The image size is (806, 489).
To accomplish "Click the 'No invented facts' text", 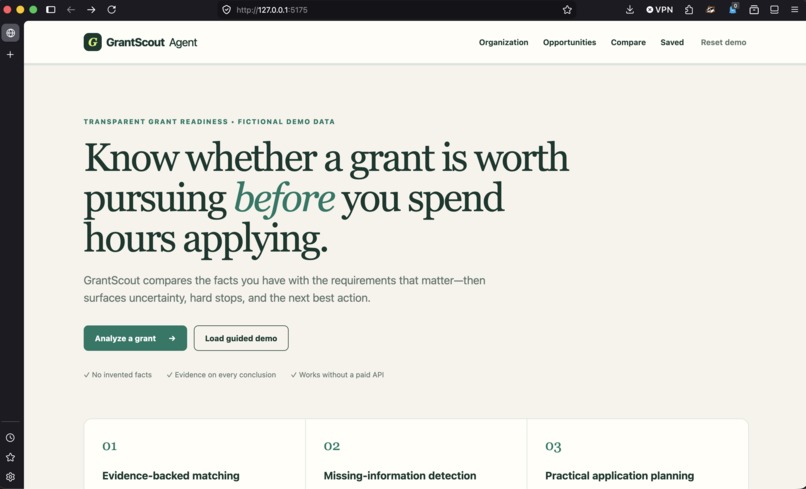I will [x=121, y=375].
